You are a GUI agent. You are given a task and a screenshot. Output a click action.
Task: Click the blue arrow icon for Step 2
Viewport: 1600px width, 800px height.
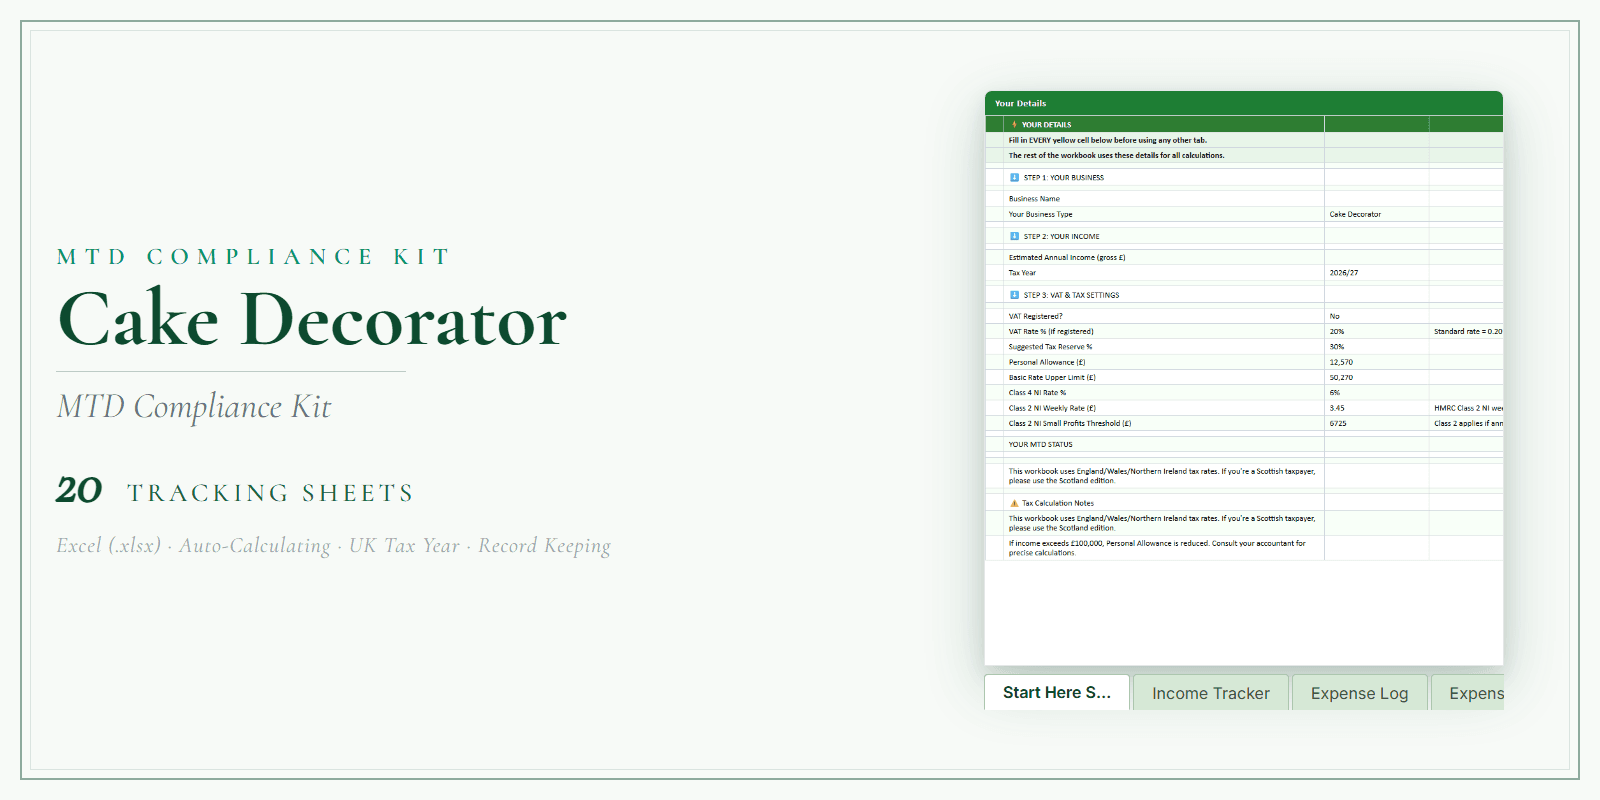(x=1014, y=237)
